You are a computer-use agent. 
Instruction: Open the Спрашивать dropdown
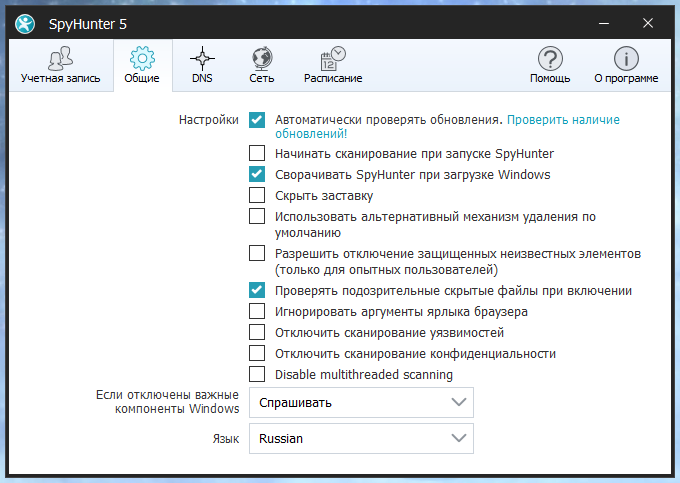361,403
